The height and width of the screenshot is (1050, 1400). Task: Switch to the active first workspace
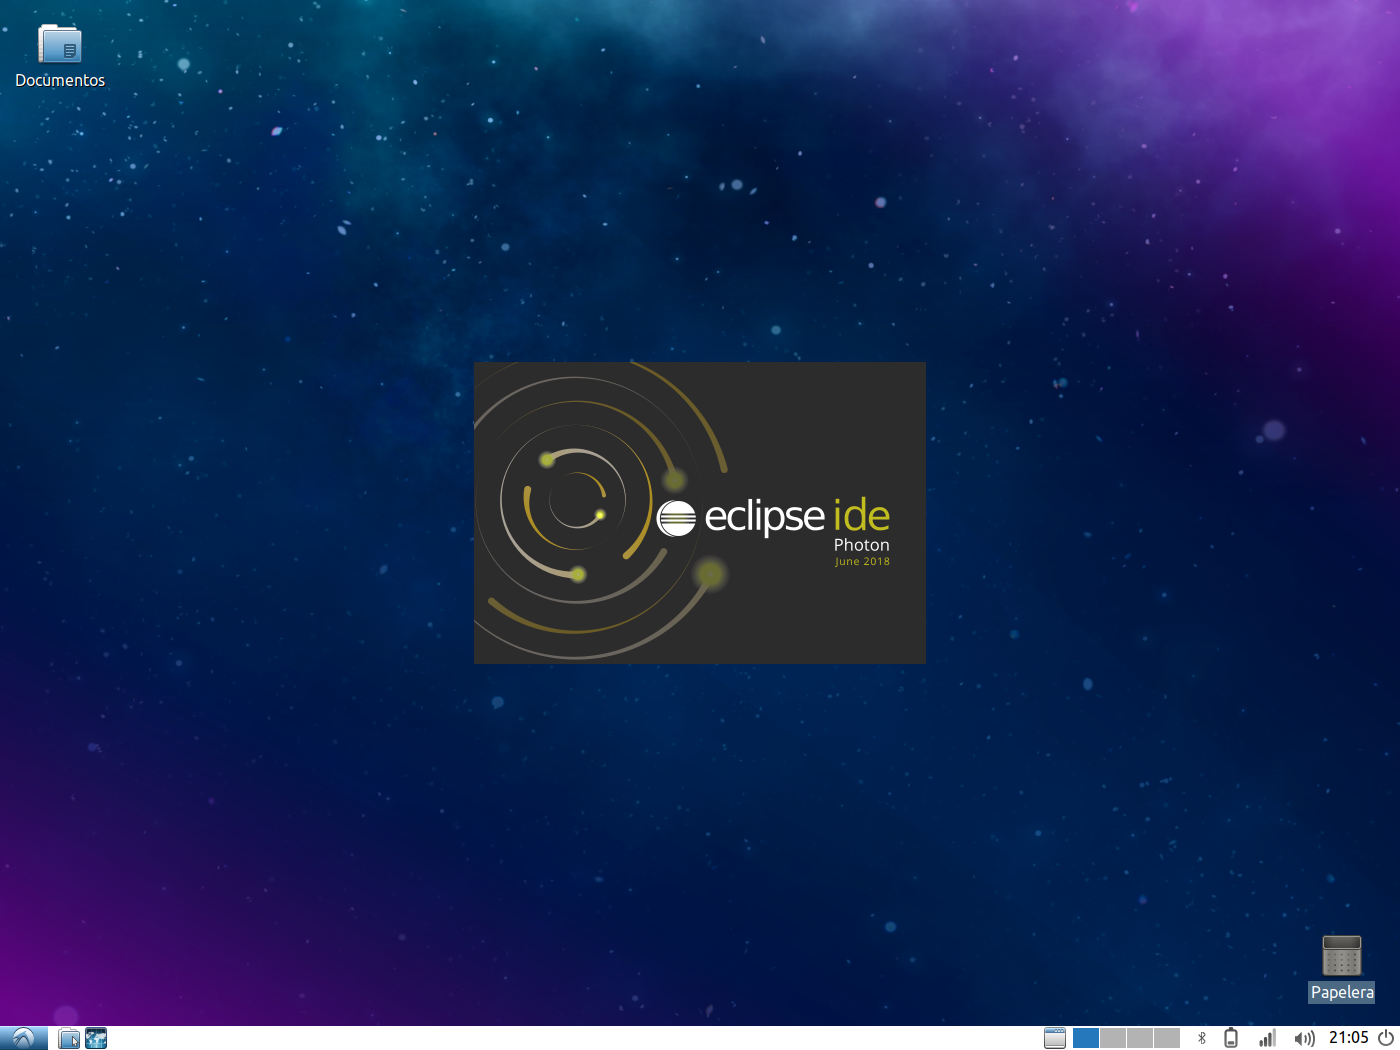(x=1086, y=1038)
